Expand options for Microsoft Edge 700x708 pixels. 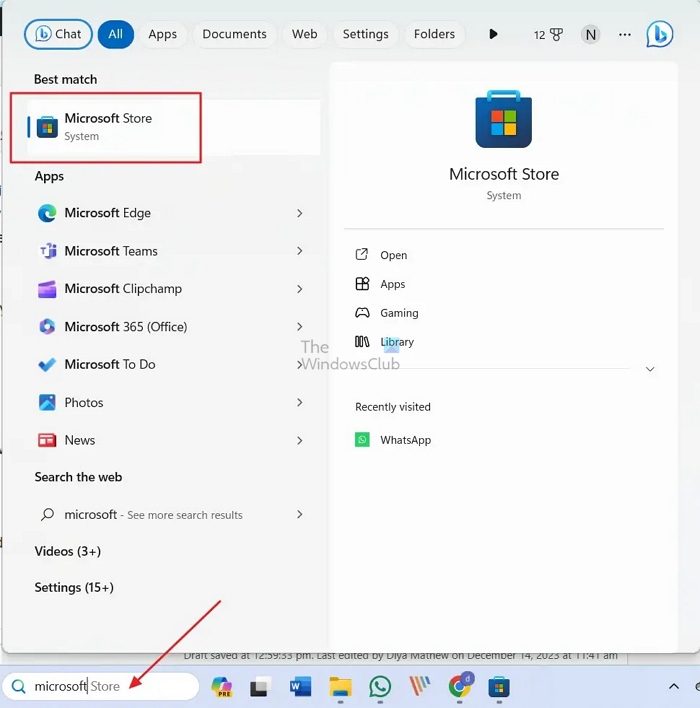[x=300, y=213]
